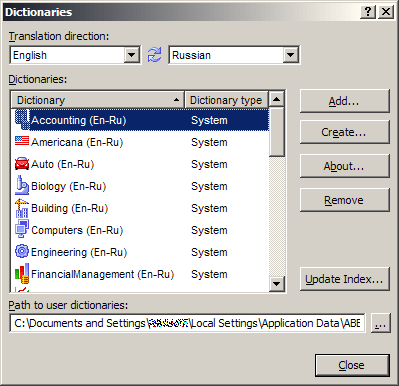The height and width of the screenshot is (386, 399).
Task: Click Update Index... button
Action: (345, 279)
